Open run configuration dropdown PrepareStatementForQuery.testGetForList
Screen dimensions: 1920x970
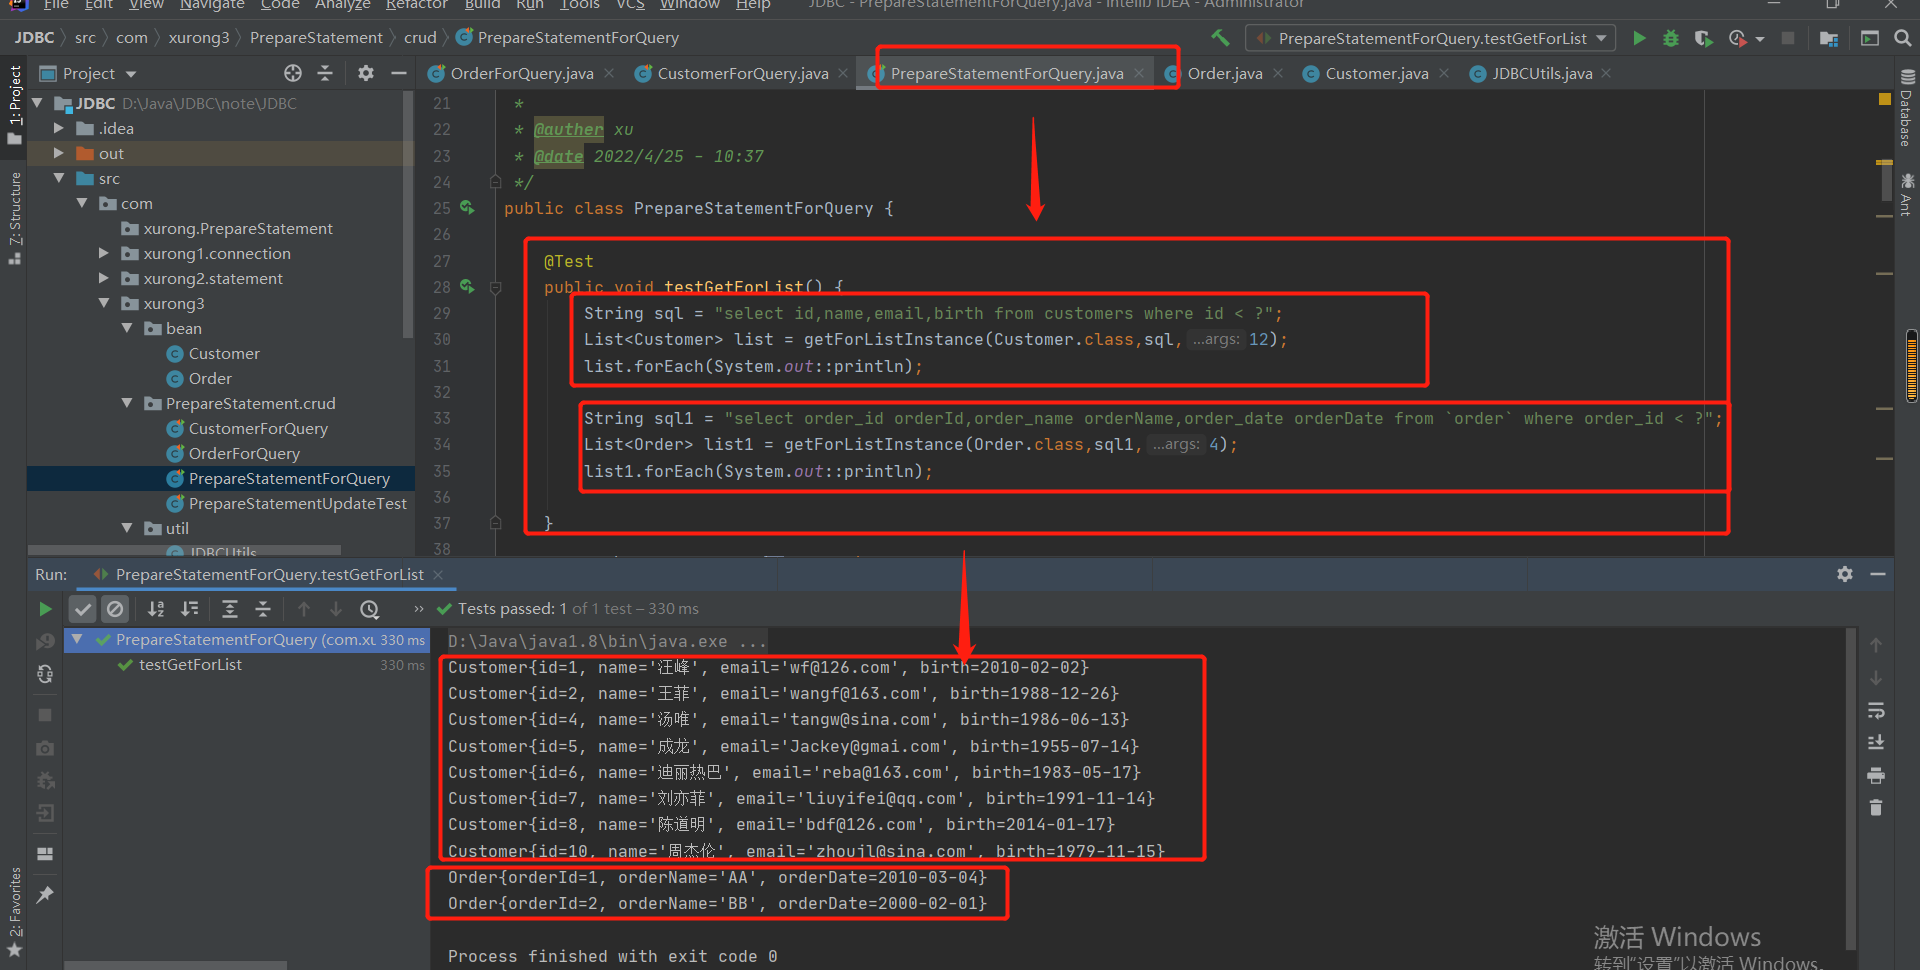pos(1431,38)
